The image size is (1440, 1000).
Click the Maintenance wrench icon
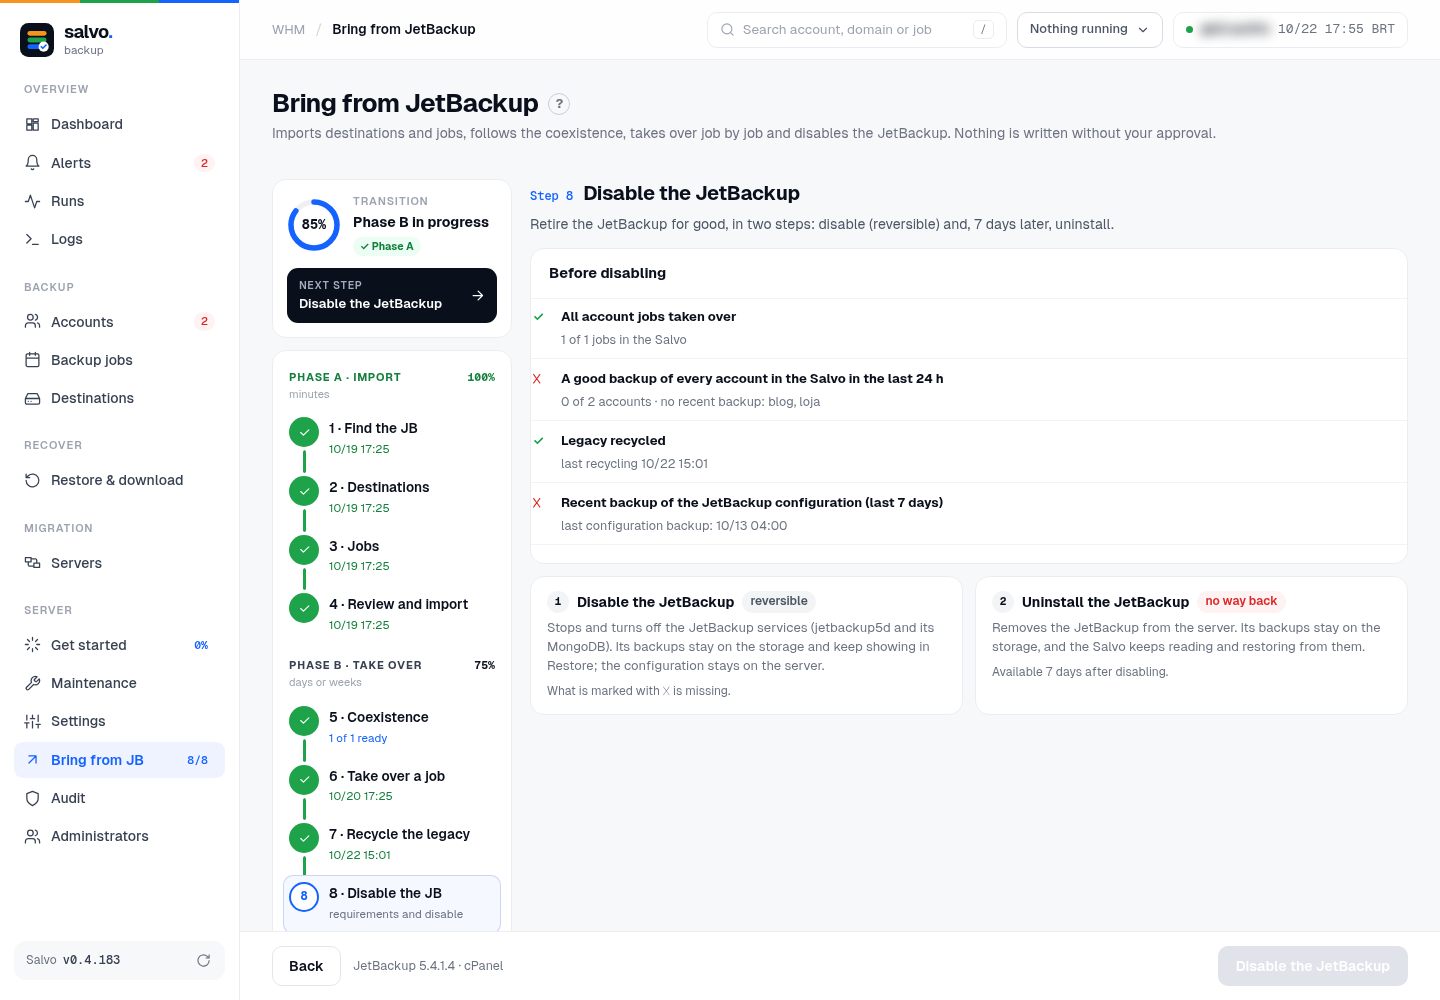[32, 683]
